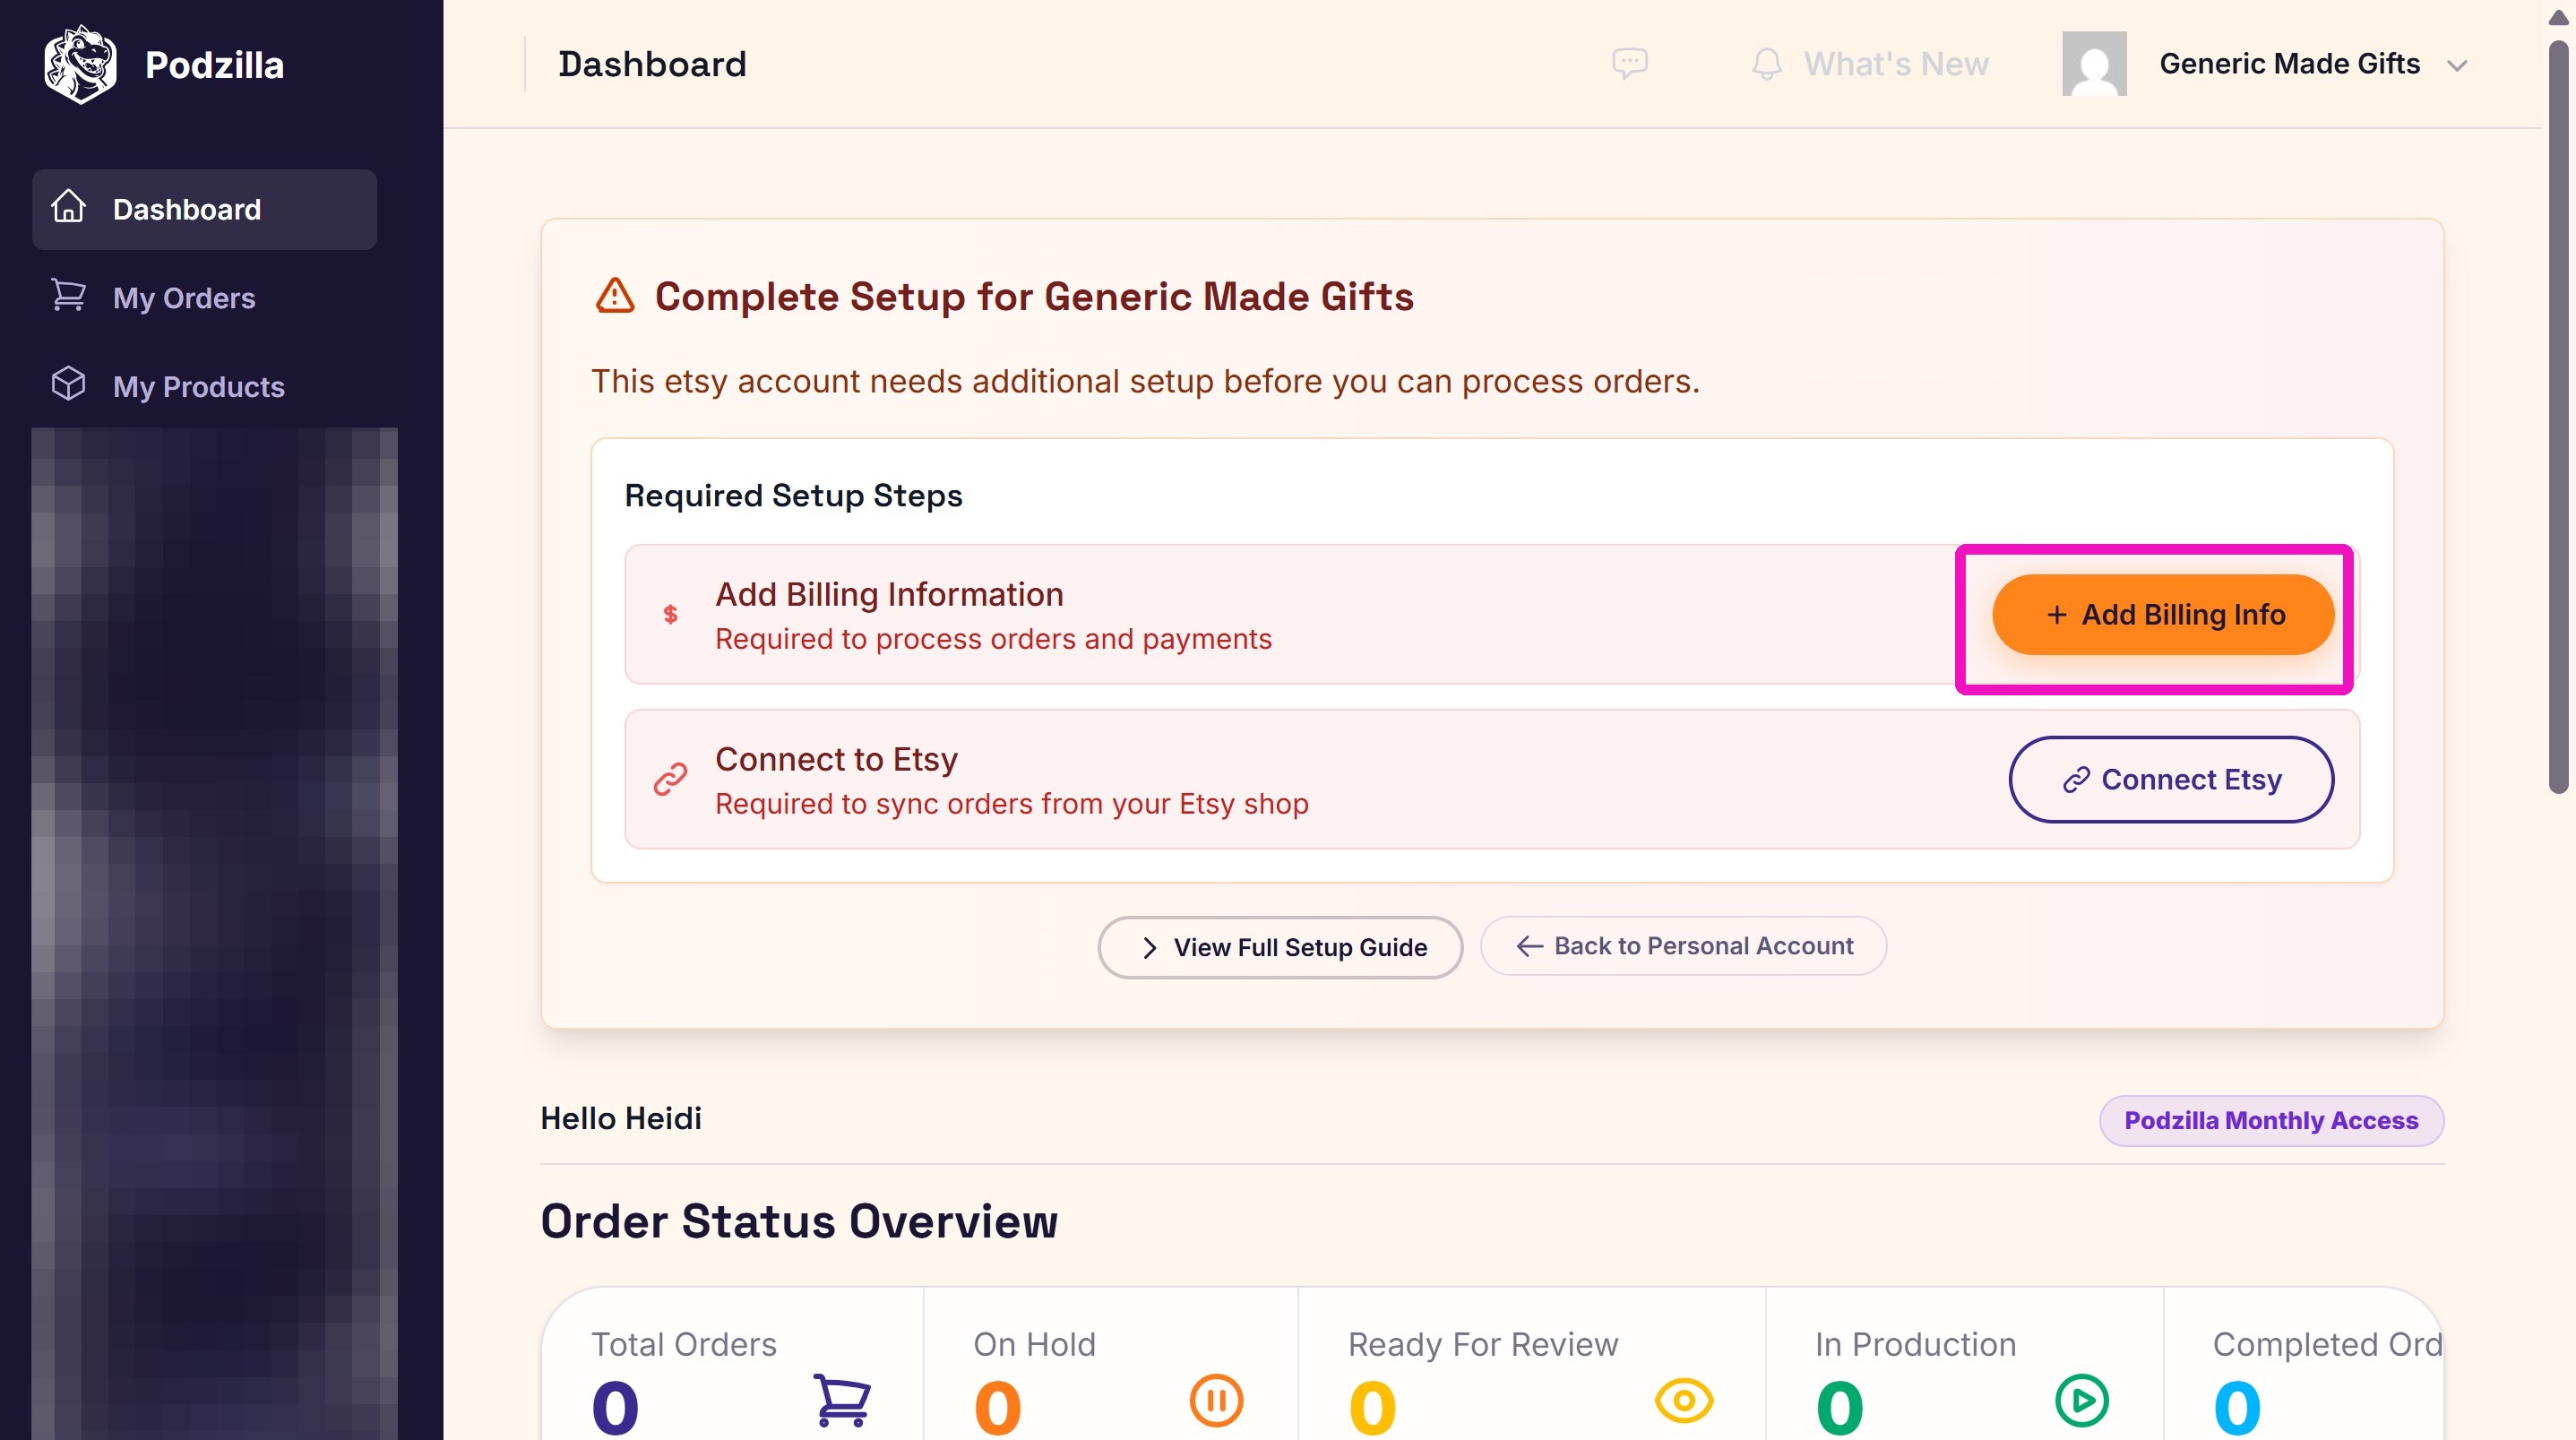Click the In Production play icon
Viewport: 2576px width, 1440px height.
coord(2082,1400)
